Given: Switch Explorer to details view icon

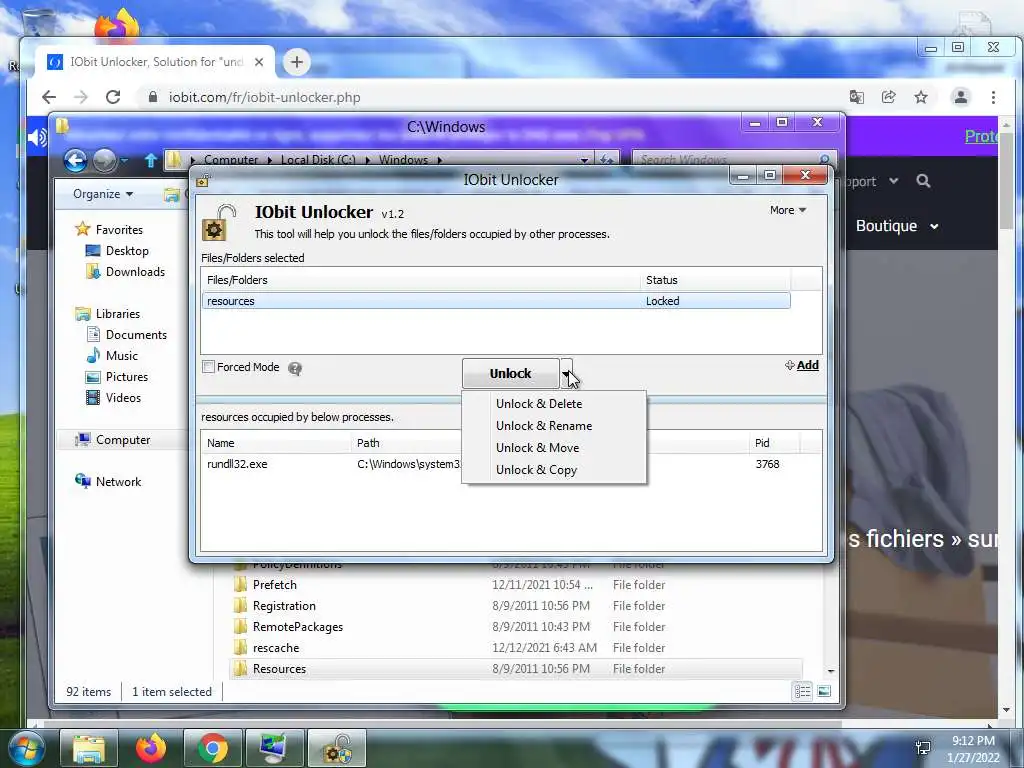Looking at the screenshot, I should (x=803, y=691).
